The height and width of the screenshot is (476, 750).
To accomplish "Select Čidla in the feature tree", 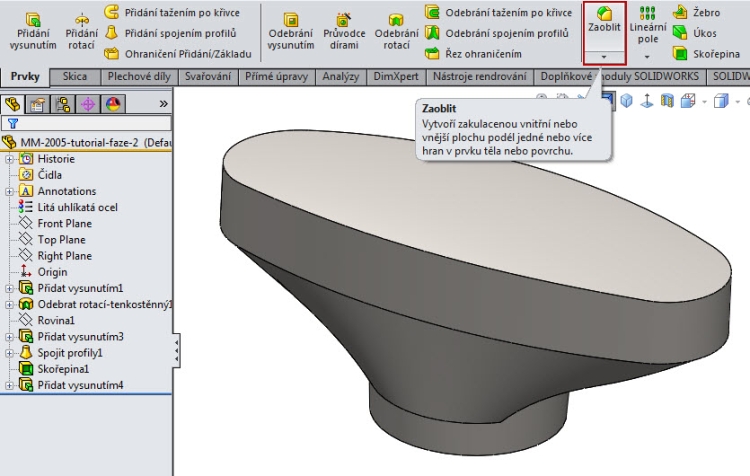I will [x=40, y=175].
